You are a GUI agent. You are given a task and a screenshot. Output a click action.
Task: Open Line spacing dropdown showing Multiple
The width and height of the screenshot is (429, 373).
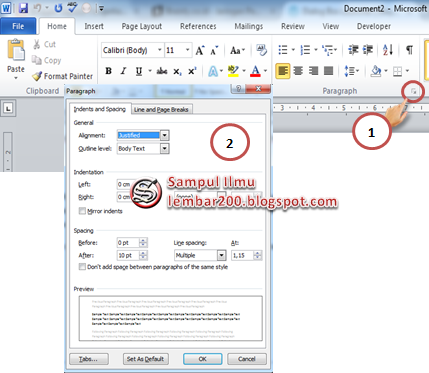pyautogui.click(x=222, y=255)
